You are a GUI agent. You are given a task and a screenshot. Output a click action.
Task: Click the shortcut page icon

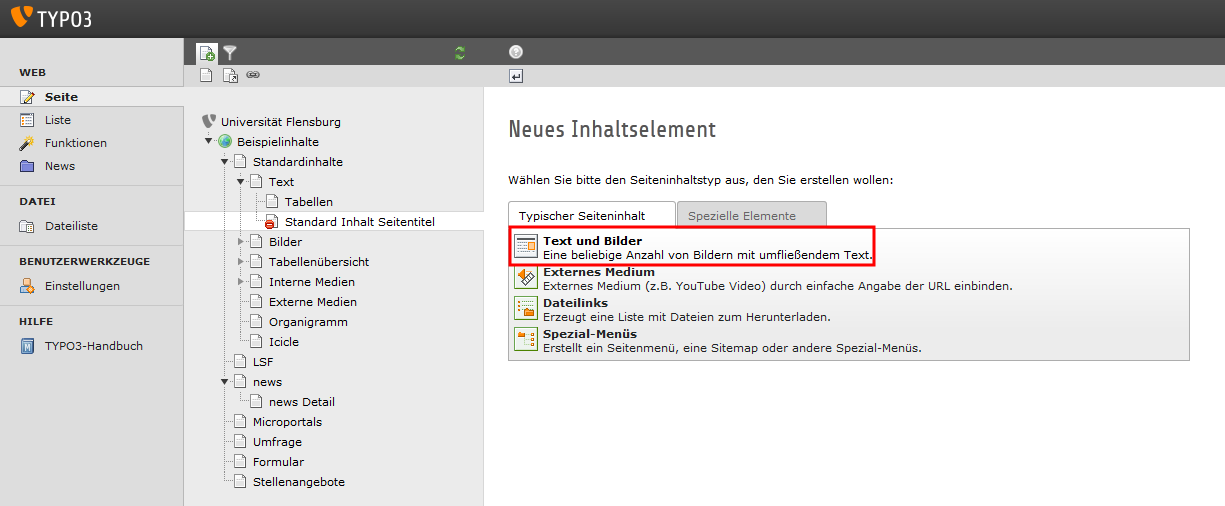pos(230,75)
